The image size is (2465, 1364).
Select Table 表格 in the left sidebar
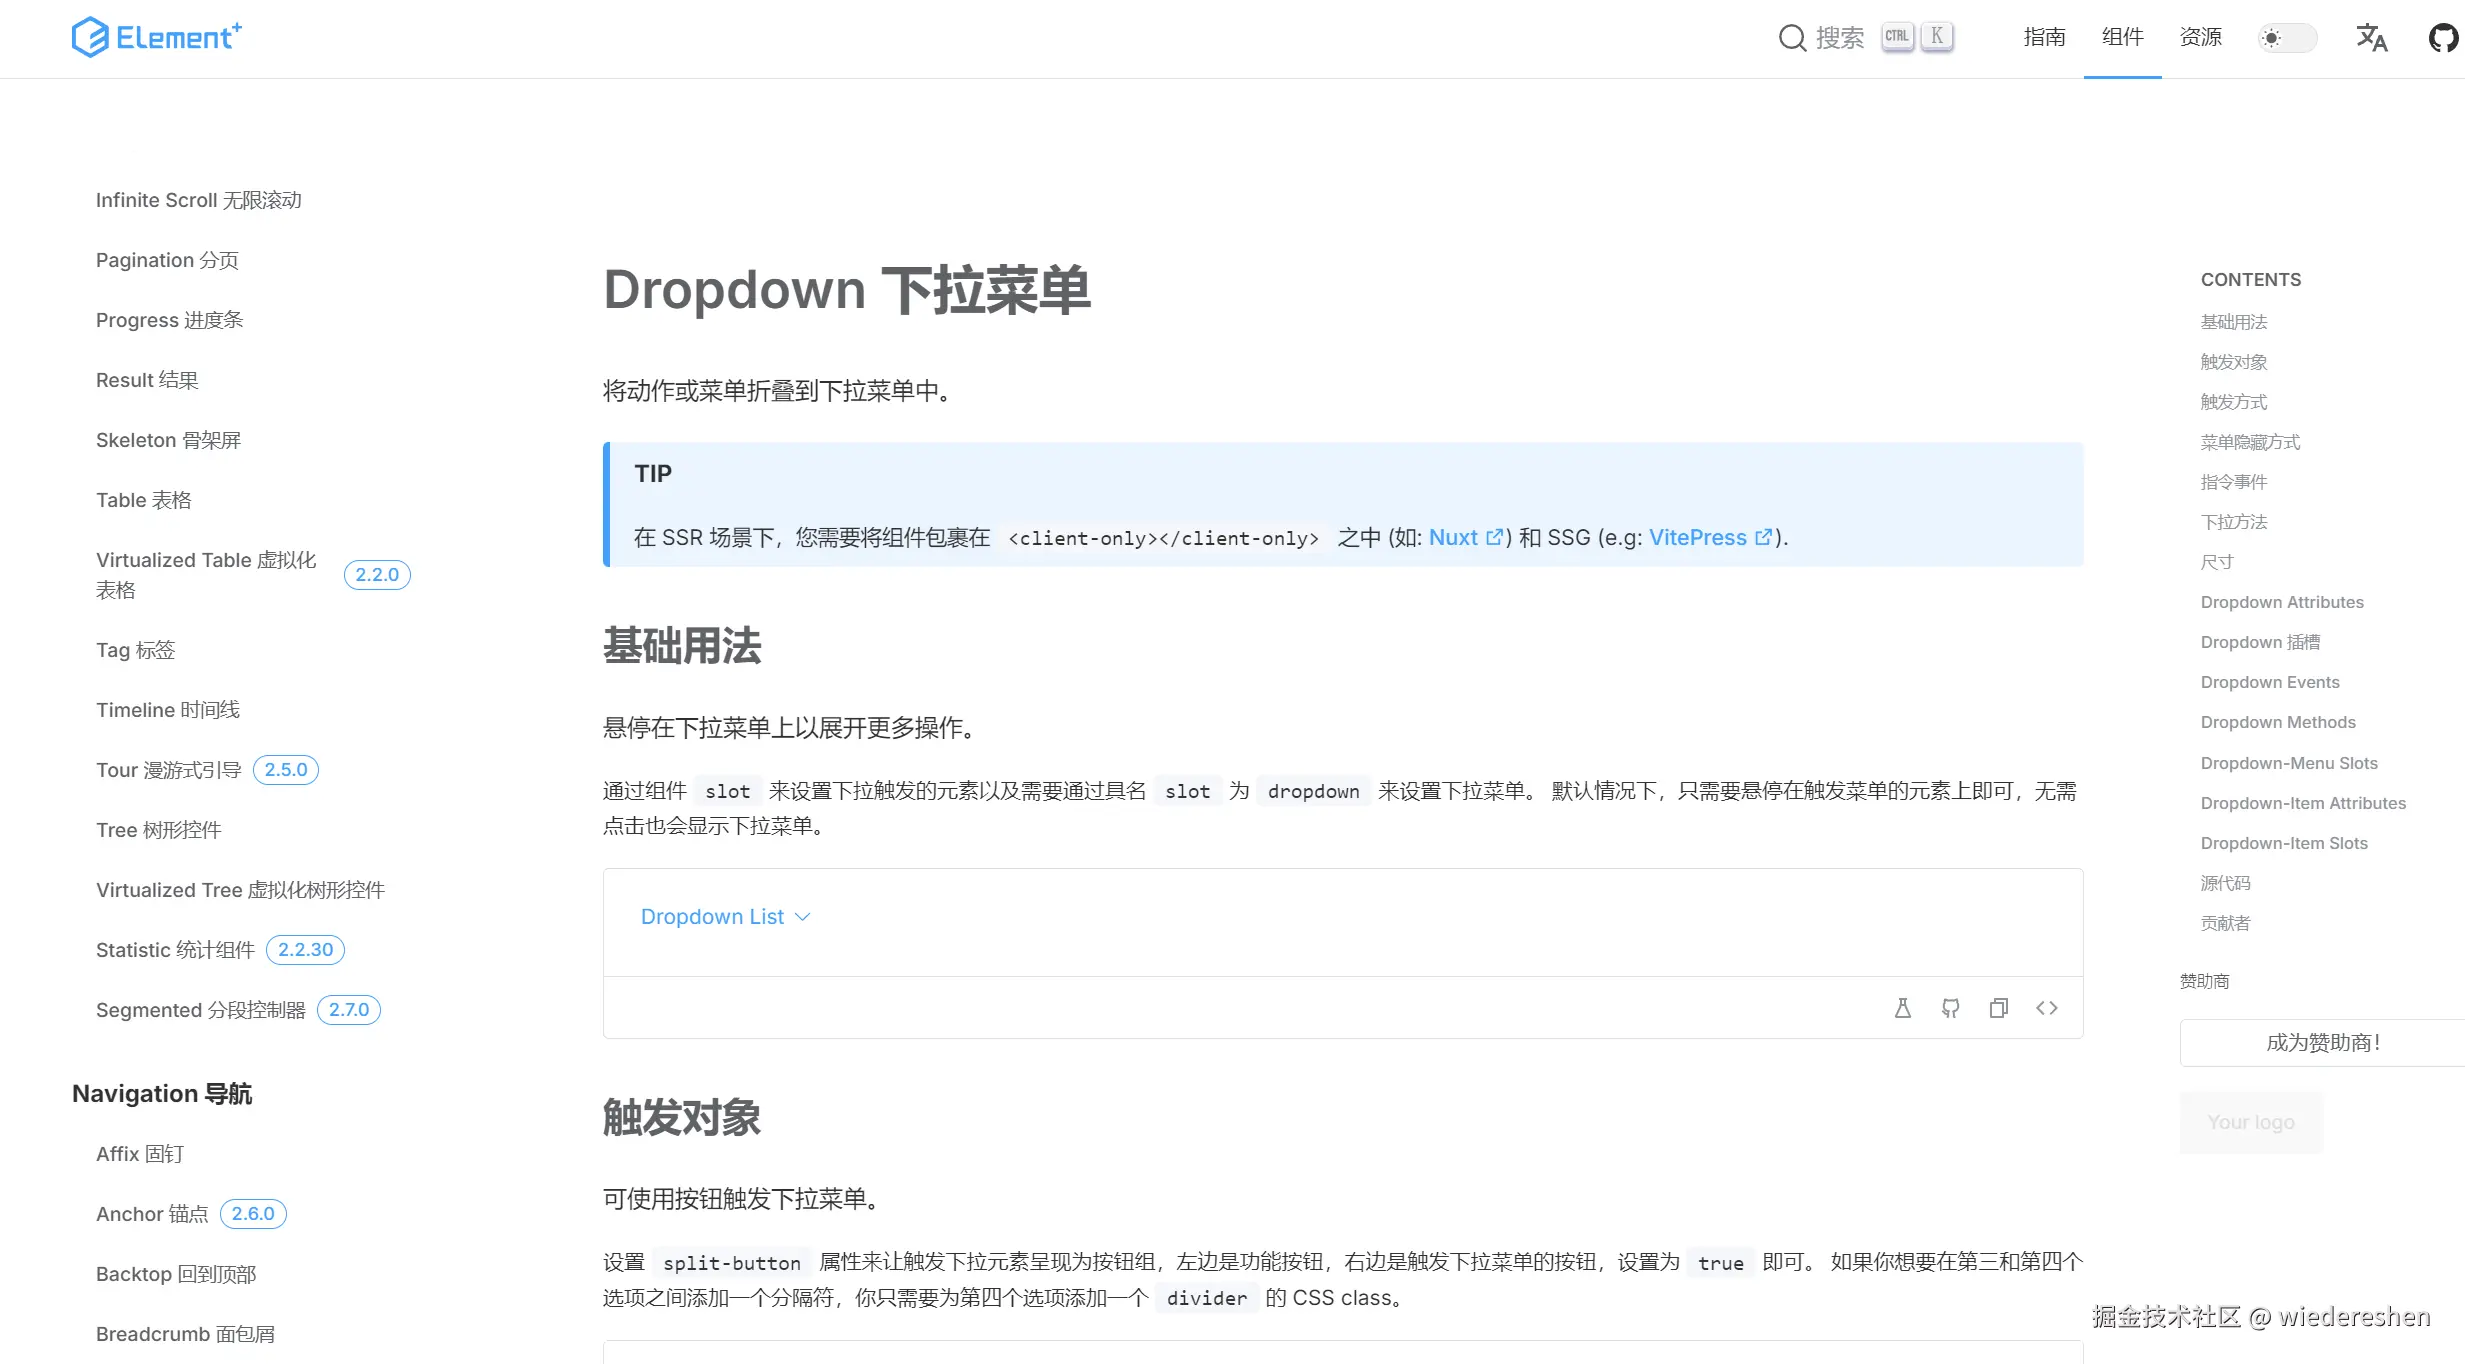pos(143,499)
